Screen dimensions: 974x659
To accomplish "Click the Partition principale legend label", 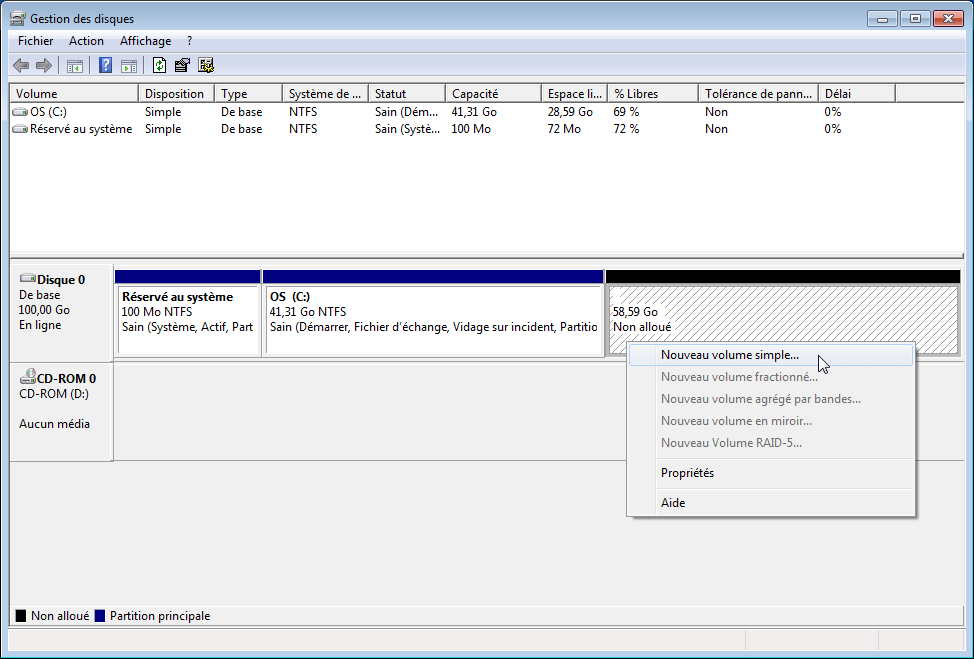I will pyautogui.click(x=160, y=616).
